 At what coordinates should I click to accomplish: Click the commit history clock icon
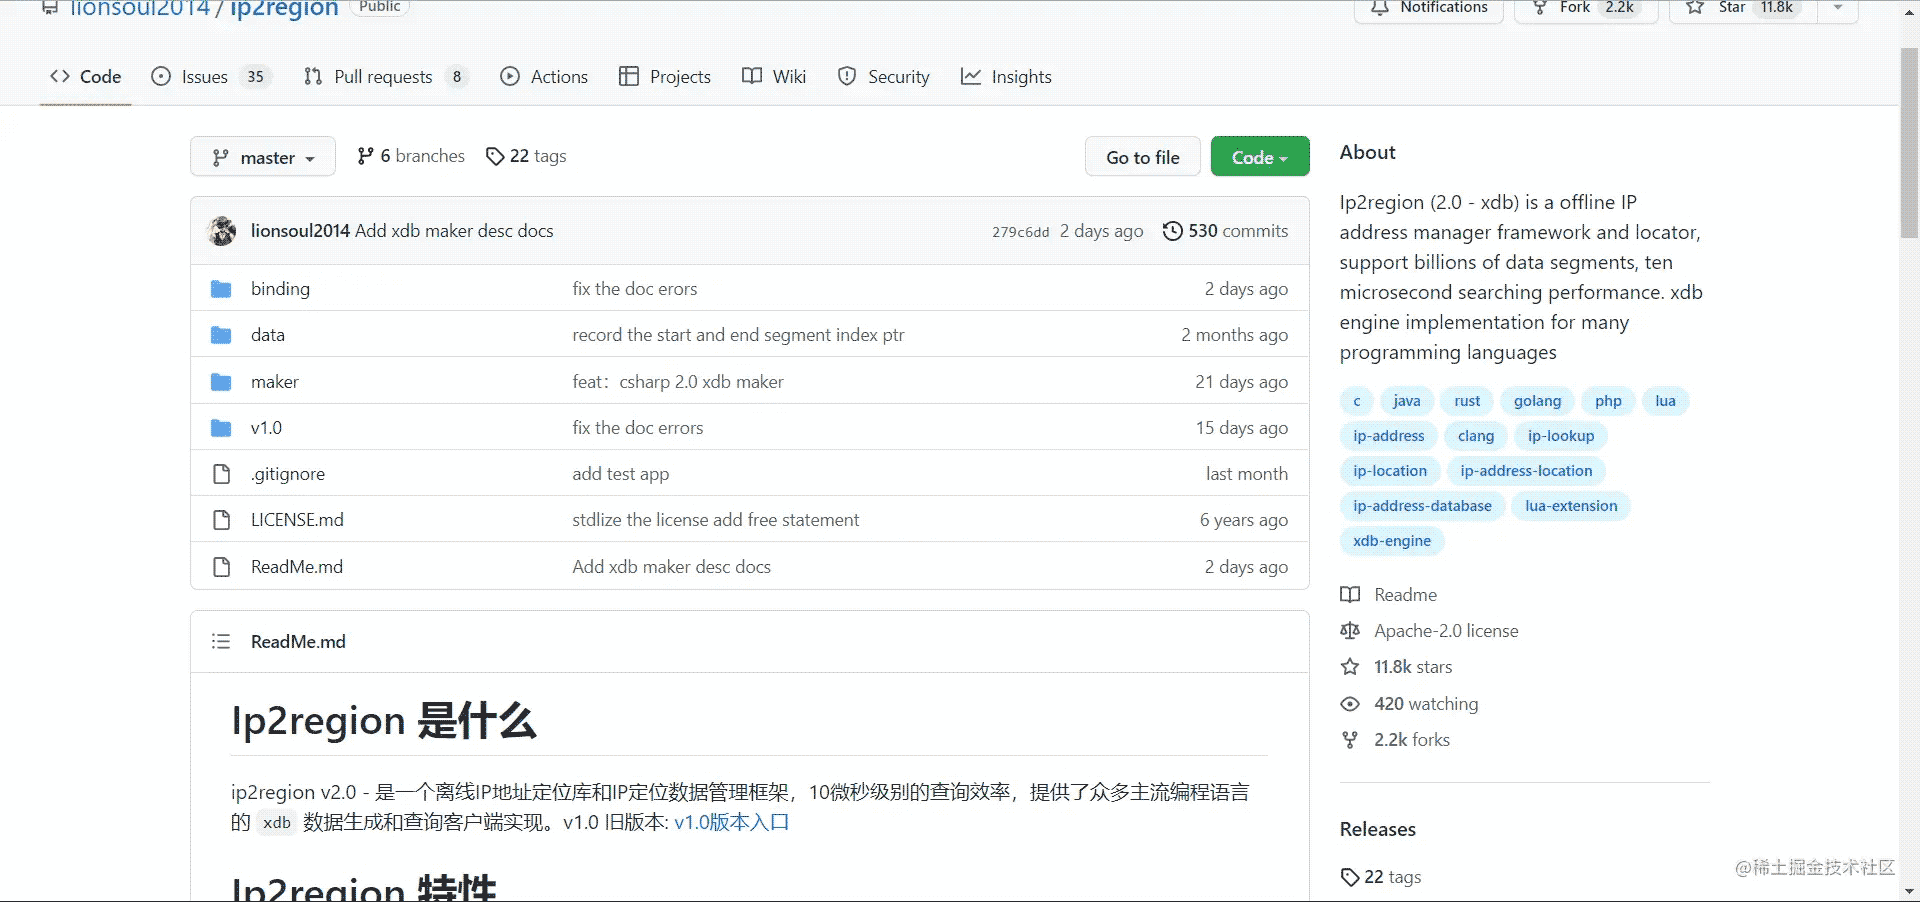[x=1172, y=231]
